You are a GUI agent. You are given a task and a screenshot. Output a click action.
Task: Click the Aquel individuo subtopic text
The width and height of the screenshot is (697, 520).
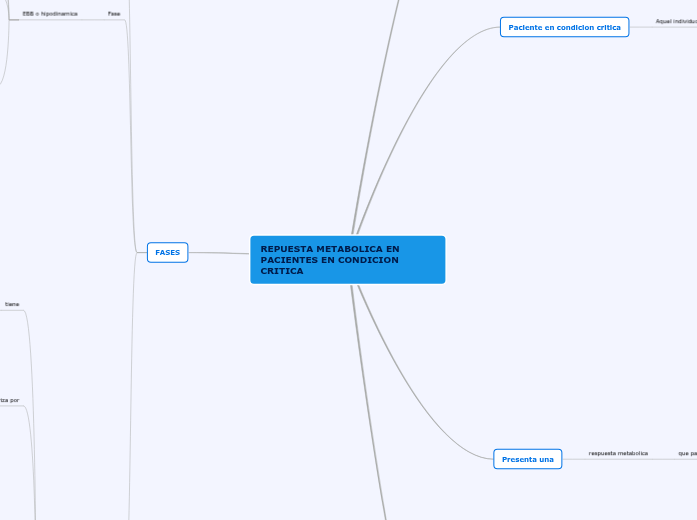(x=676, y=21)
